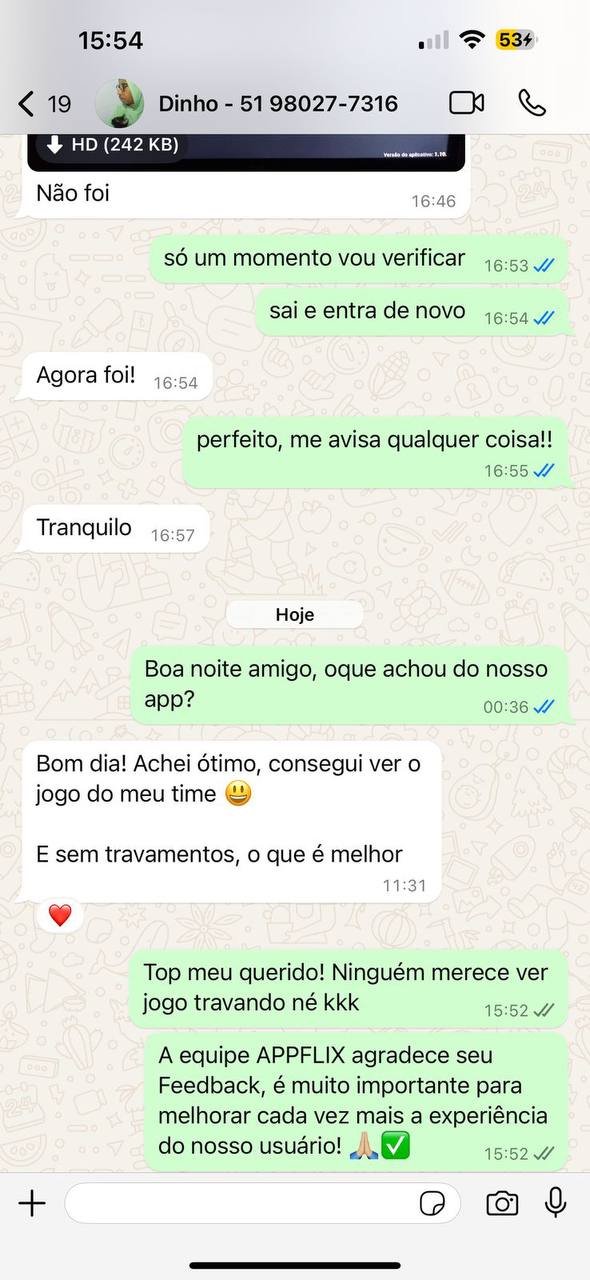
Task: Tap the message text input field
Action: (262, 1203)
